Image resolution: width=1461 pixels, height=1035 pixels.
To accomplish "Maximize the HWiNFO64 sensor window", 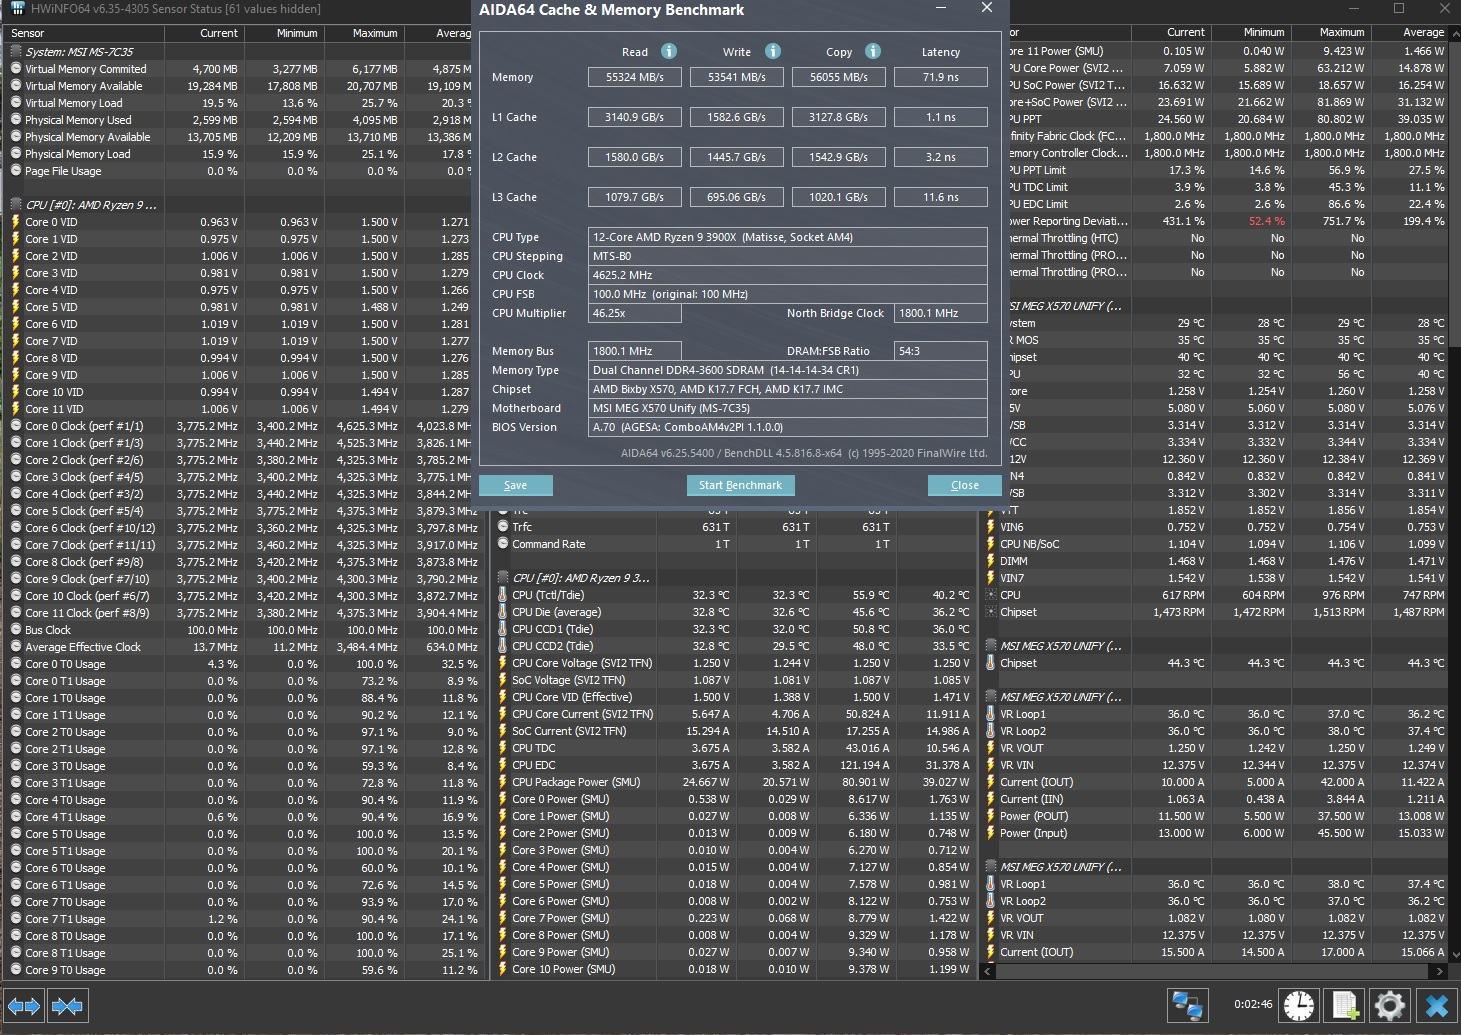I will 1398,9.
